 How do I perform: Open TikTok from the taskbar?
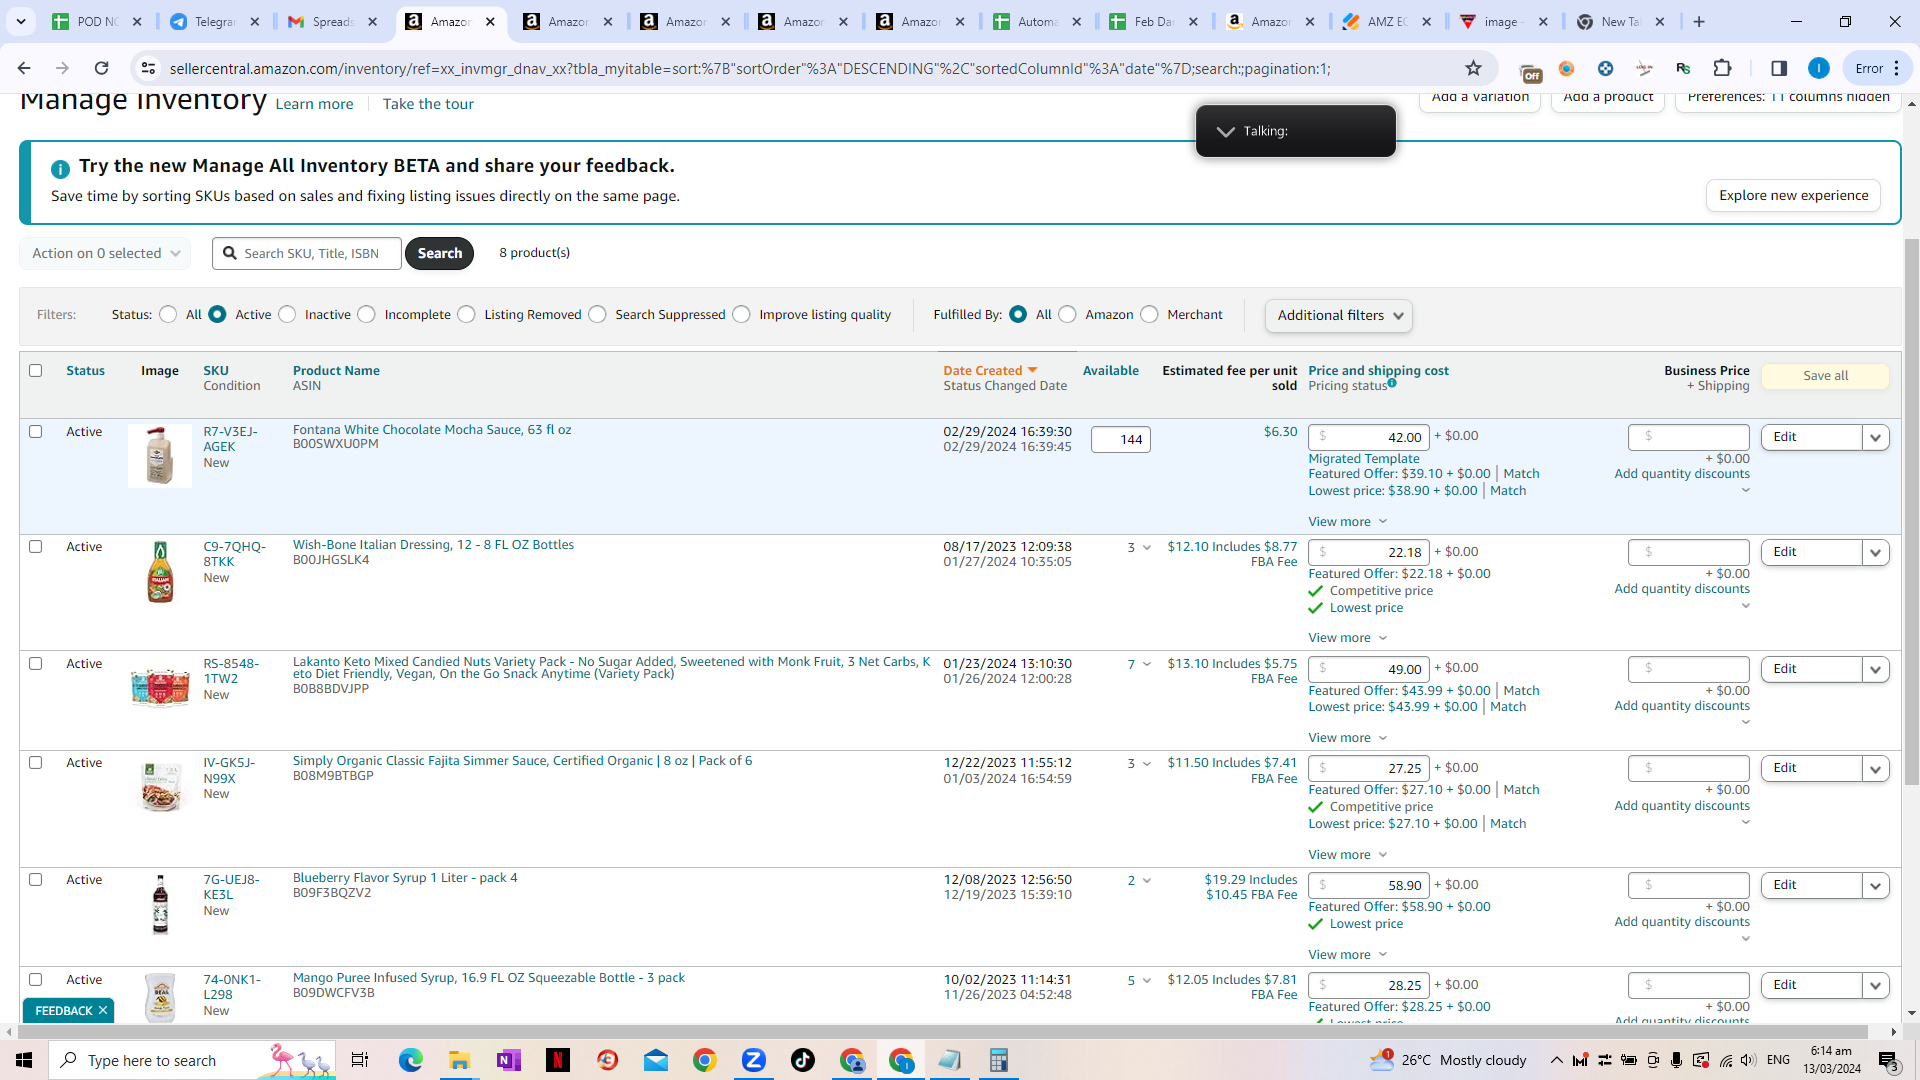coord(803,1060)
